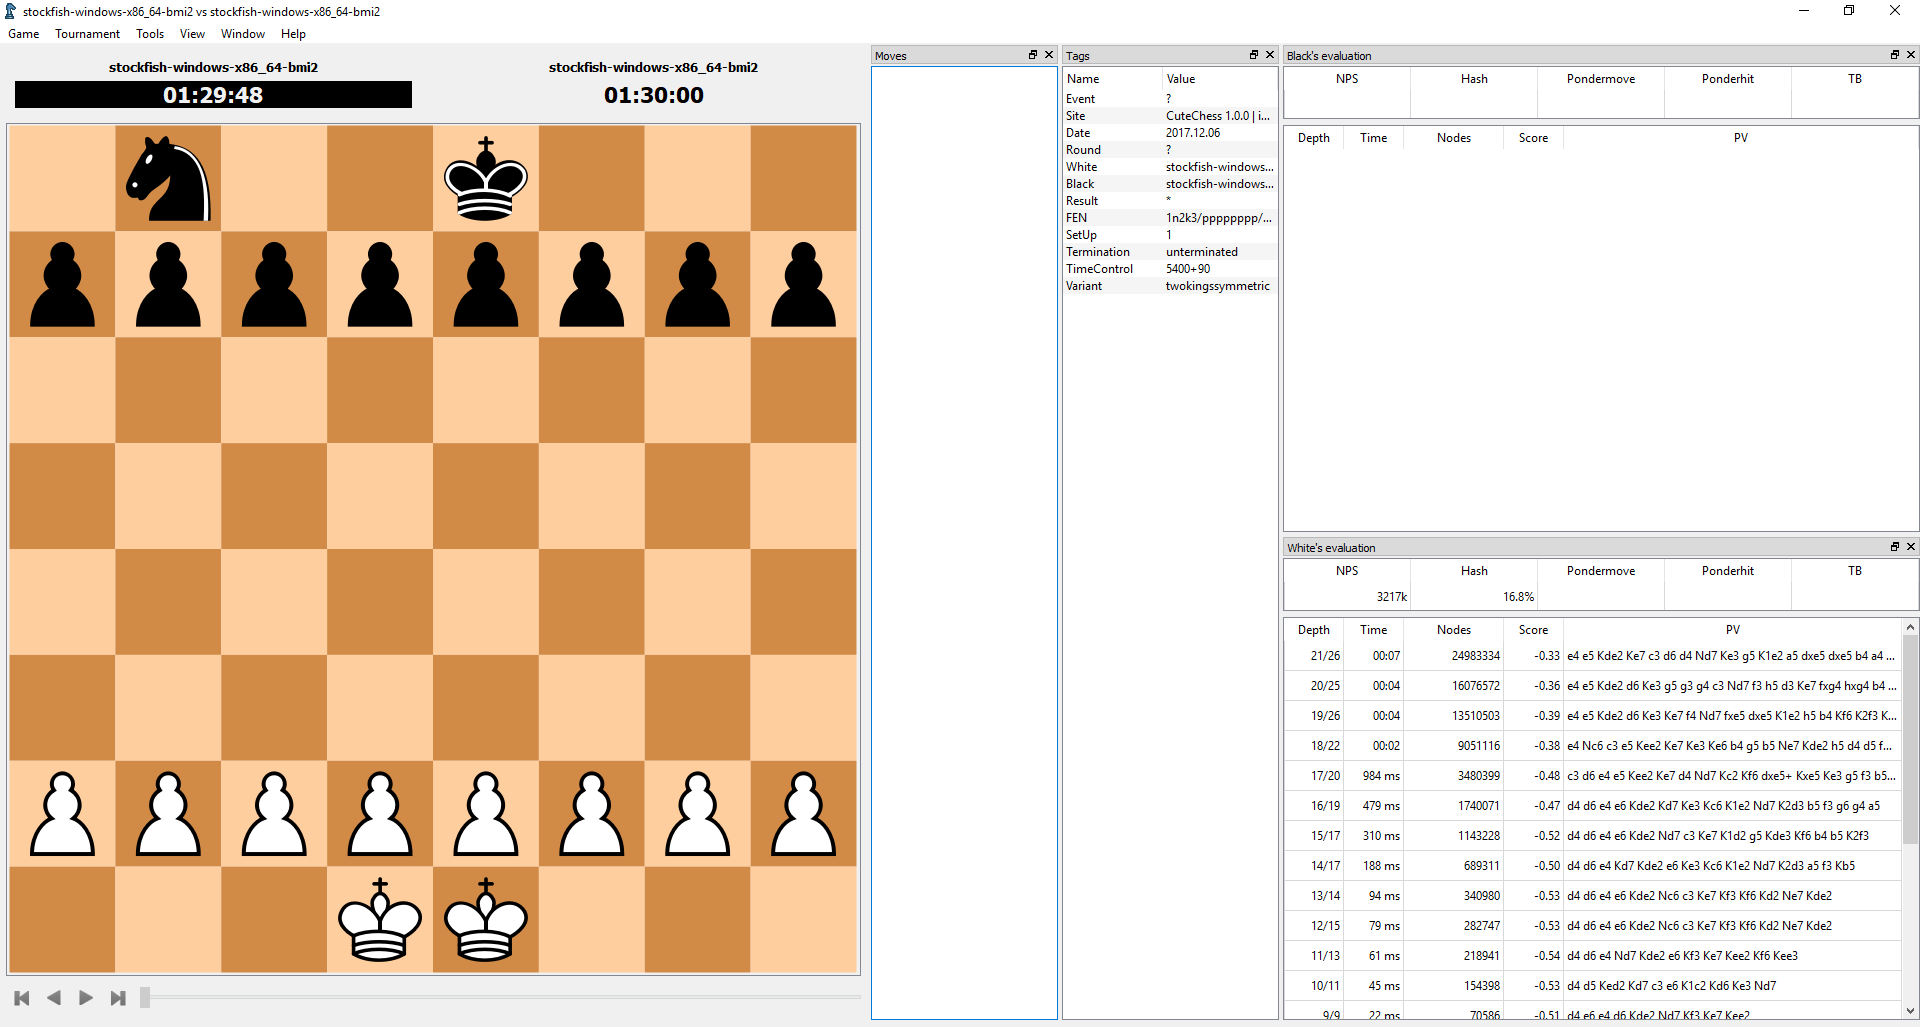Close the Moves panel

pos(1049,55)
